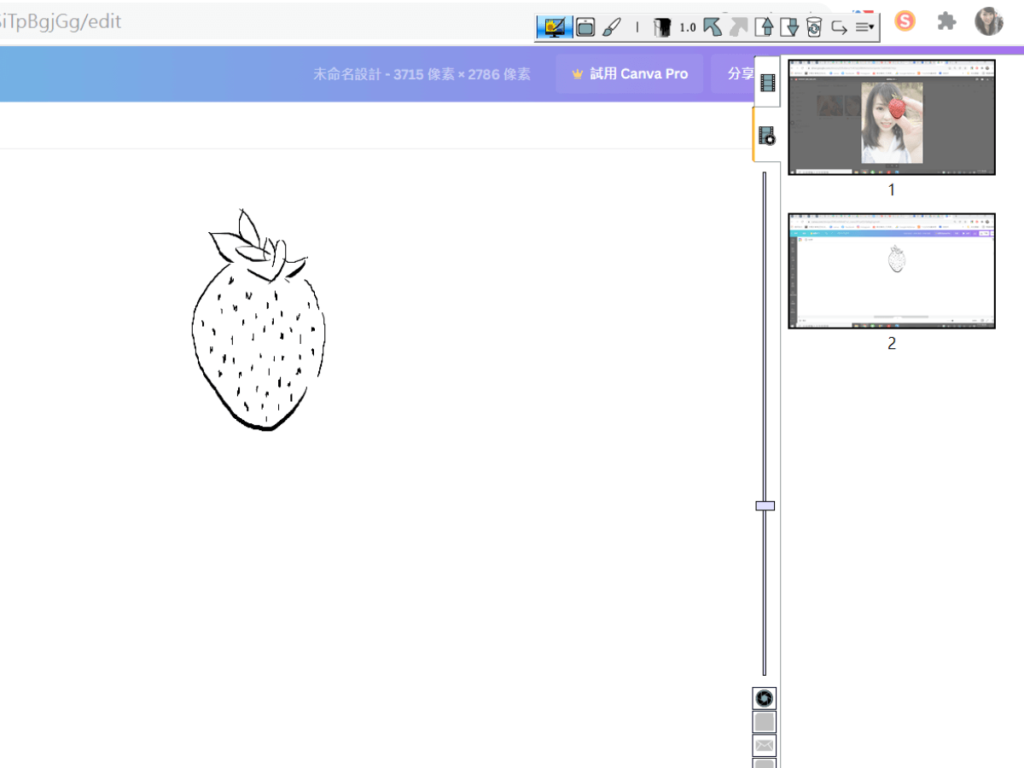Image resolution: width=1024 pixels, height=768 pixels.
Task: Select the filmstrip tab icon
Action: [768, 82]
